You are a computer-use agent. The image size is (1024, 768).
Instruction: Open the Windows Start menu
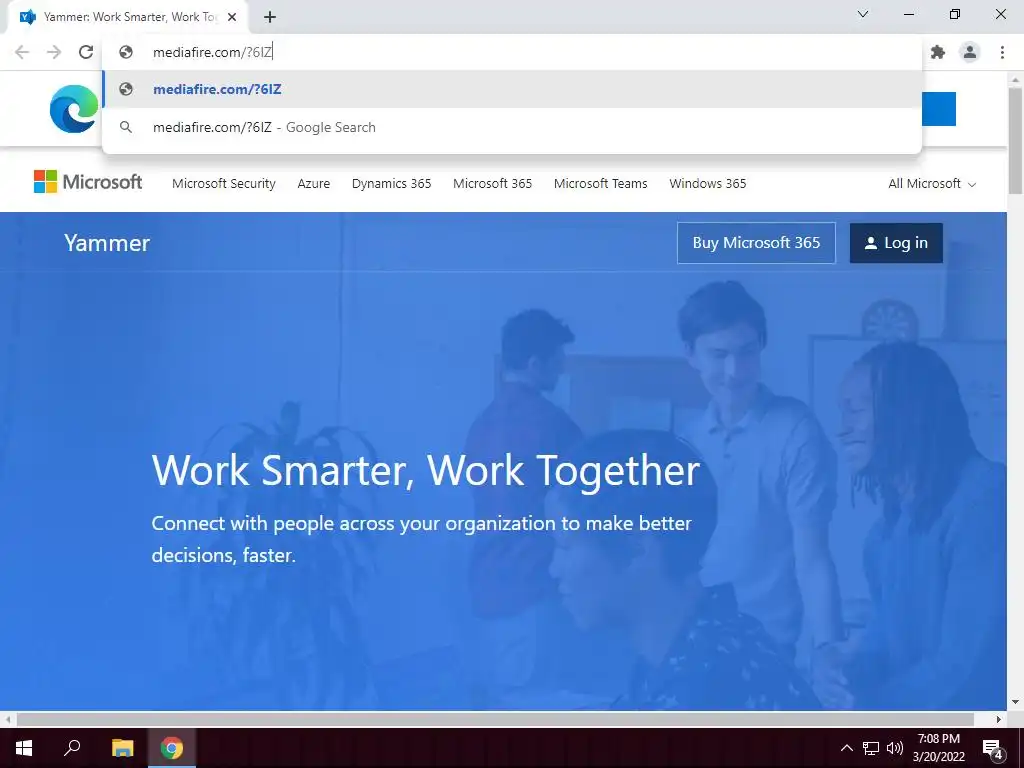[x=24, y=748]
